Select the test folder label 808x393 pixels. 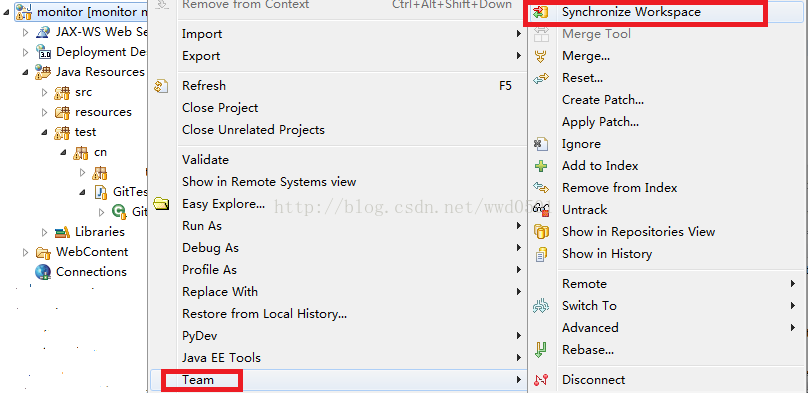tap(86, 132)
